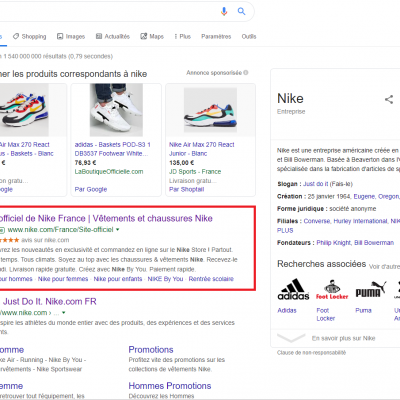Viewport: 400px width, 400px height.
Task: Click the LaBoutiqueOfficielle.com seller link
Action: 109,172
